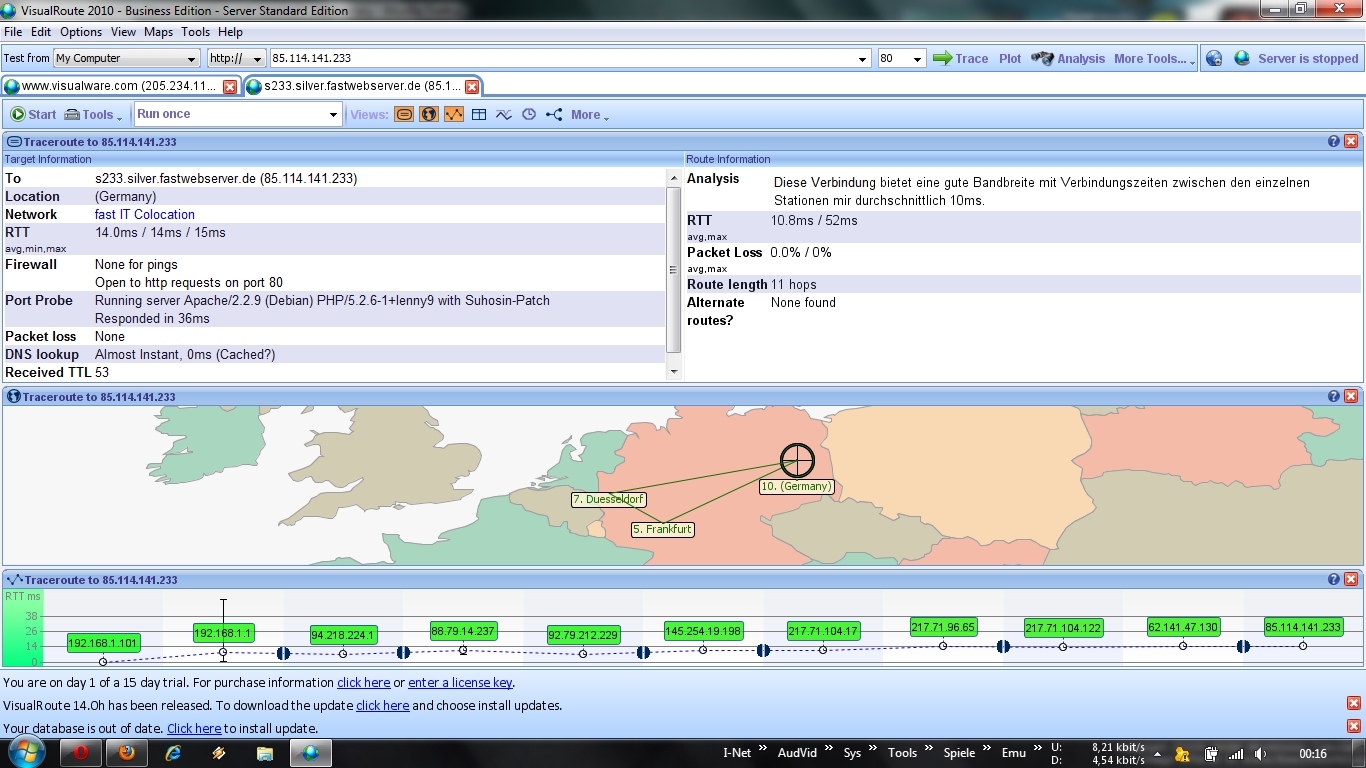
Task: Toggle the wave Performance view icon
Action: point(504,115)
